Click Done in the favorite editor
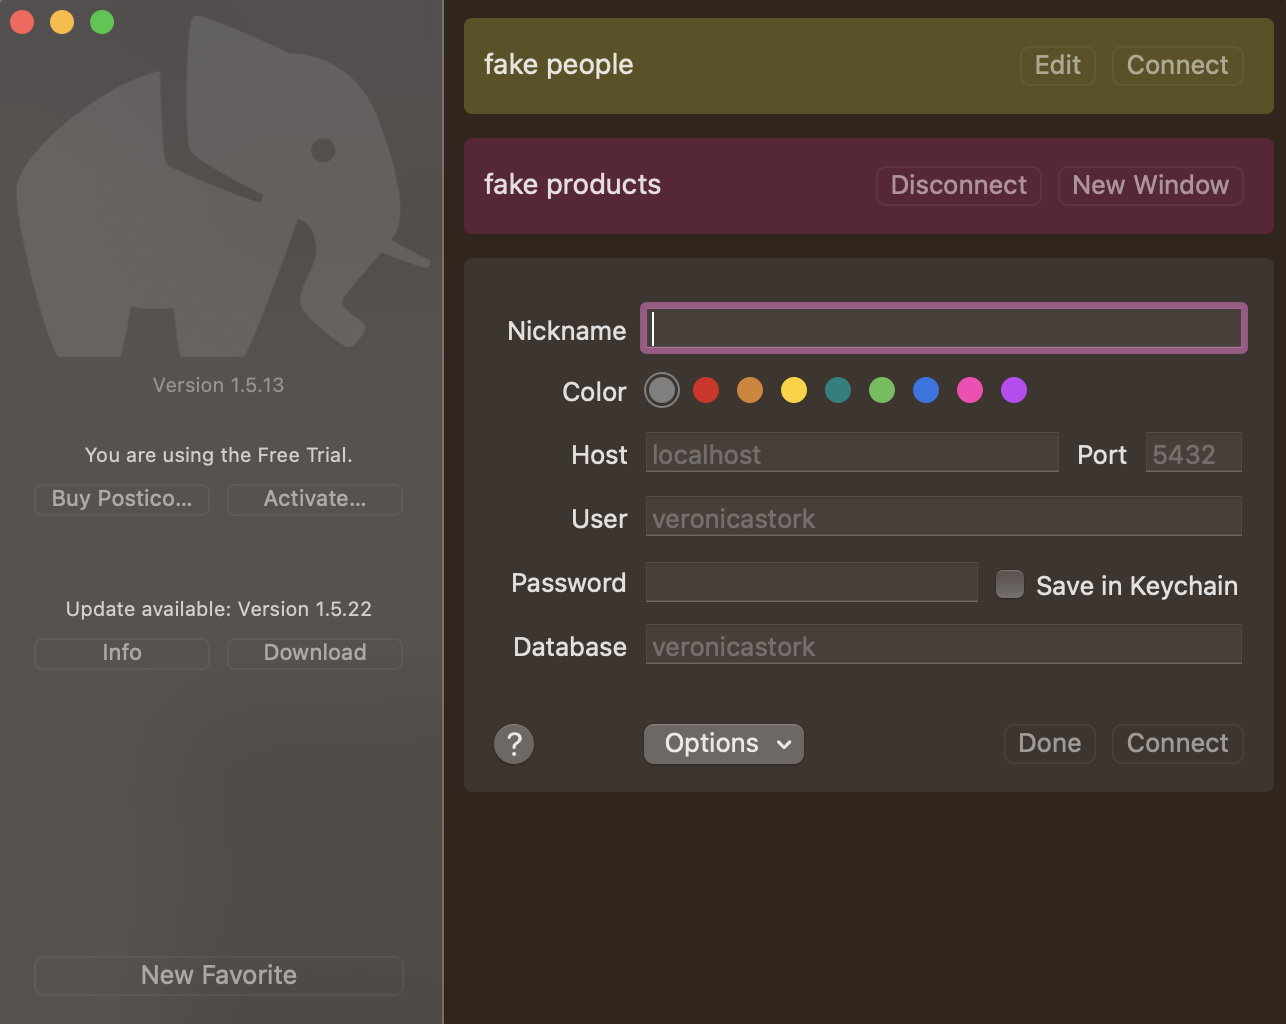Image resolution: width=1286 pixels, height=1024 pixels. (x=1050, y=744)
